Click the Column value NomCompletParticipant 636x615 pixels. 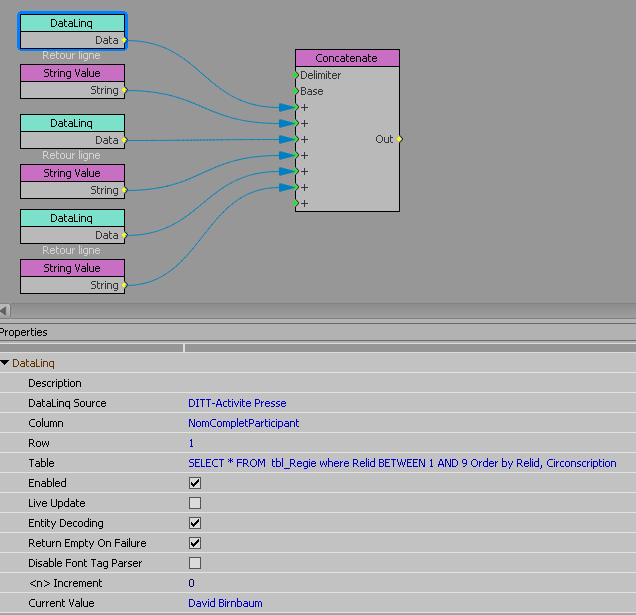(243, 423)
